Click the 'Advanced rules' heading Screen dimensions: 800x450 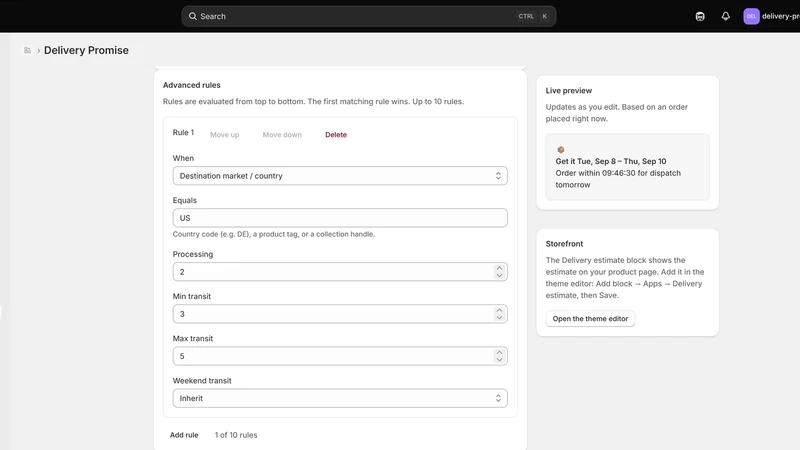pos(192,85)
